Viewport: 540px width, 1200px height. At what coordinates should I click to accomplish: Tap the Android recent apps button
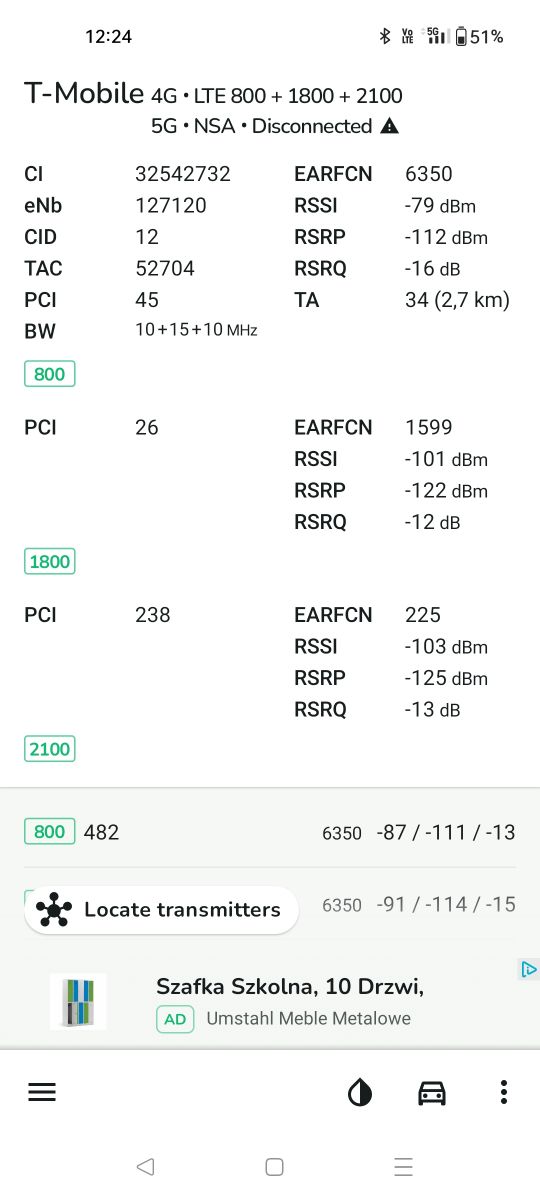tap(403, 1166)
